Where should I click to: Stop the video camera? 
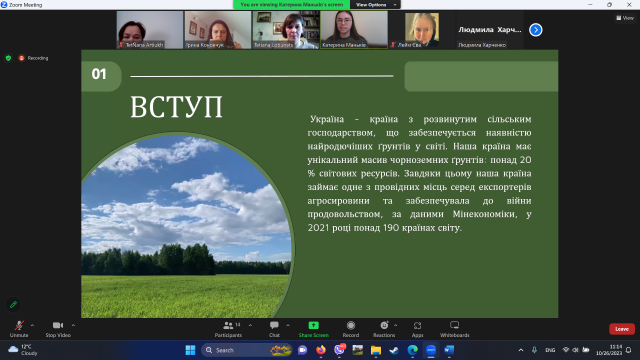[58, 329]
